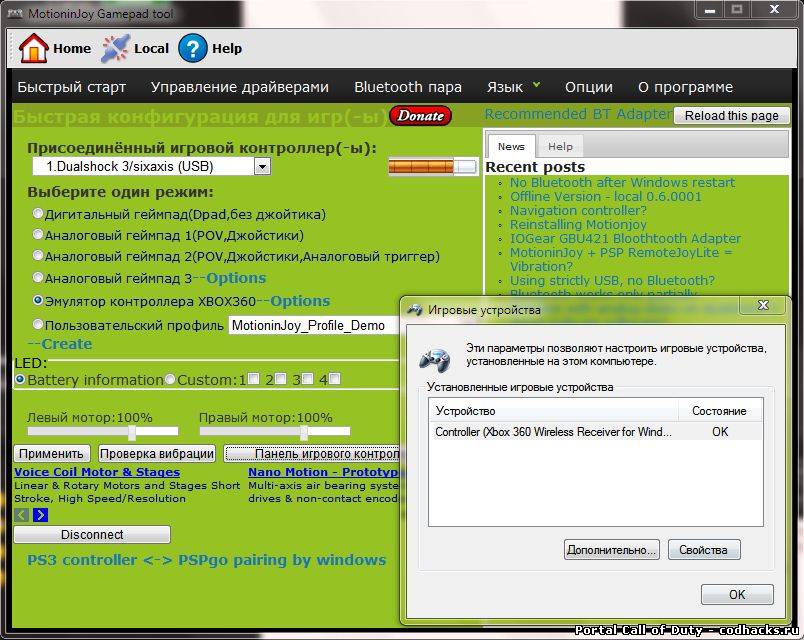Select Дигитальный геймпад mode
This screenshot has width=804, height=640.
click(37, 213)
